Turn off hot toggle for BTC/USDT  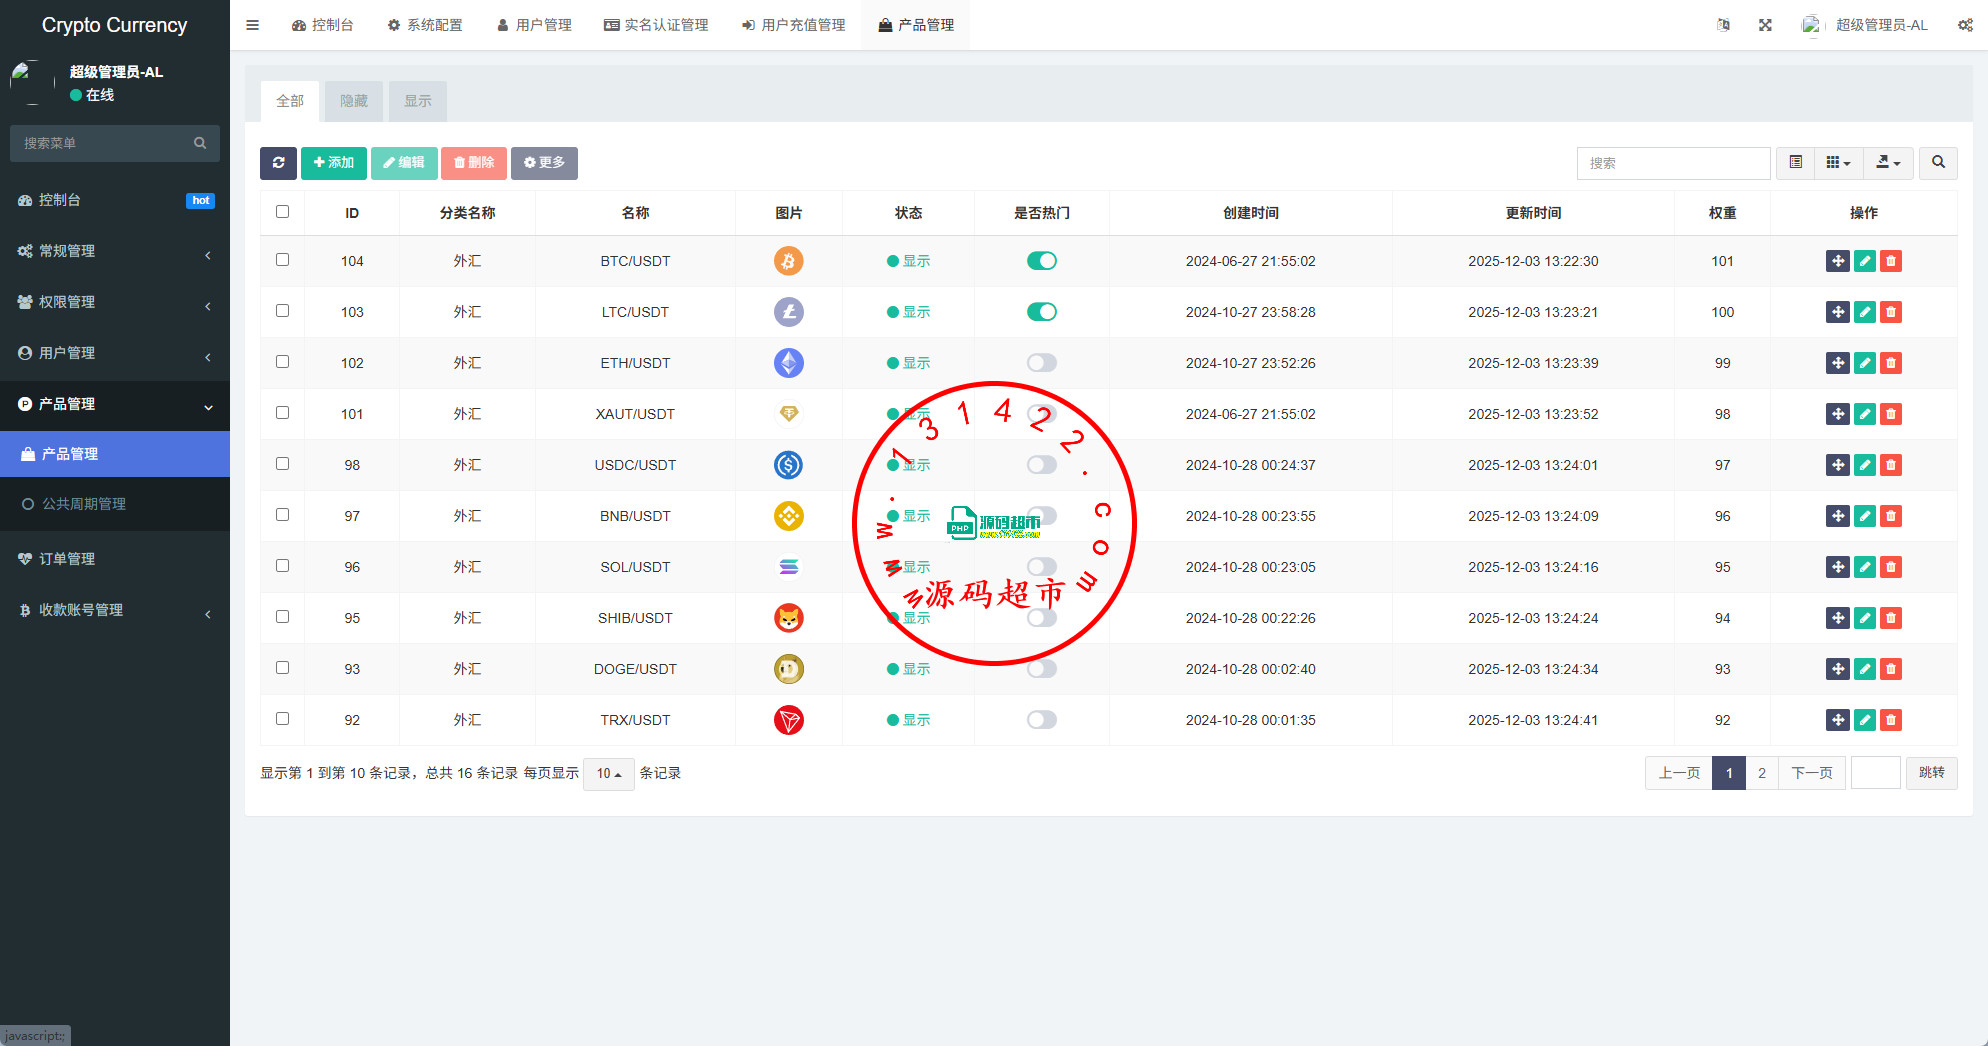pos(1041,261)
